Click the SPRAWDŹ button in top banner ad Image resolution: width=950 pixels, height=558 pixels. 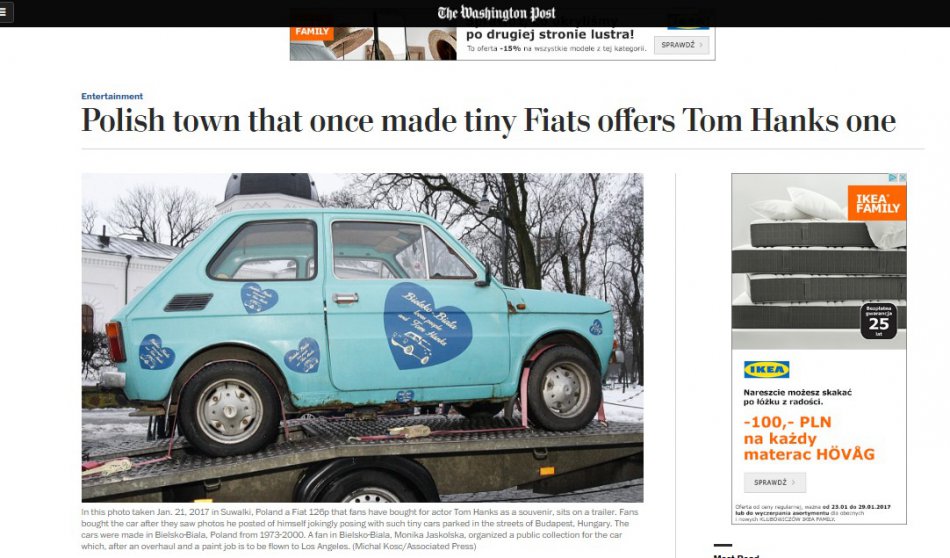click(x=682, y=45)
